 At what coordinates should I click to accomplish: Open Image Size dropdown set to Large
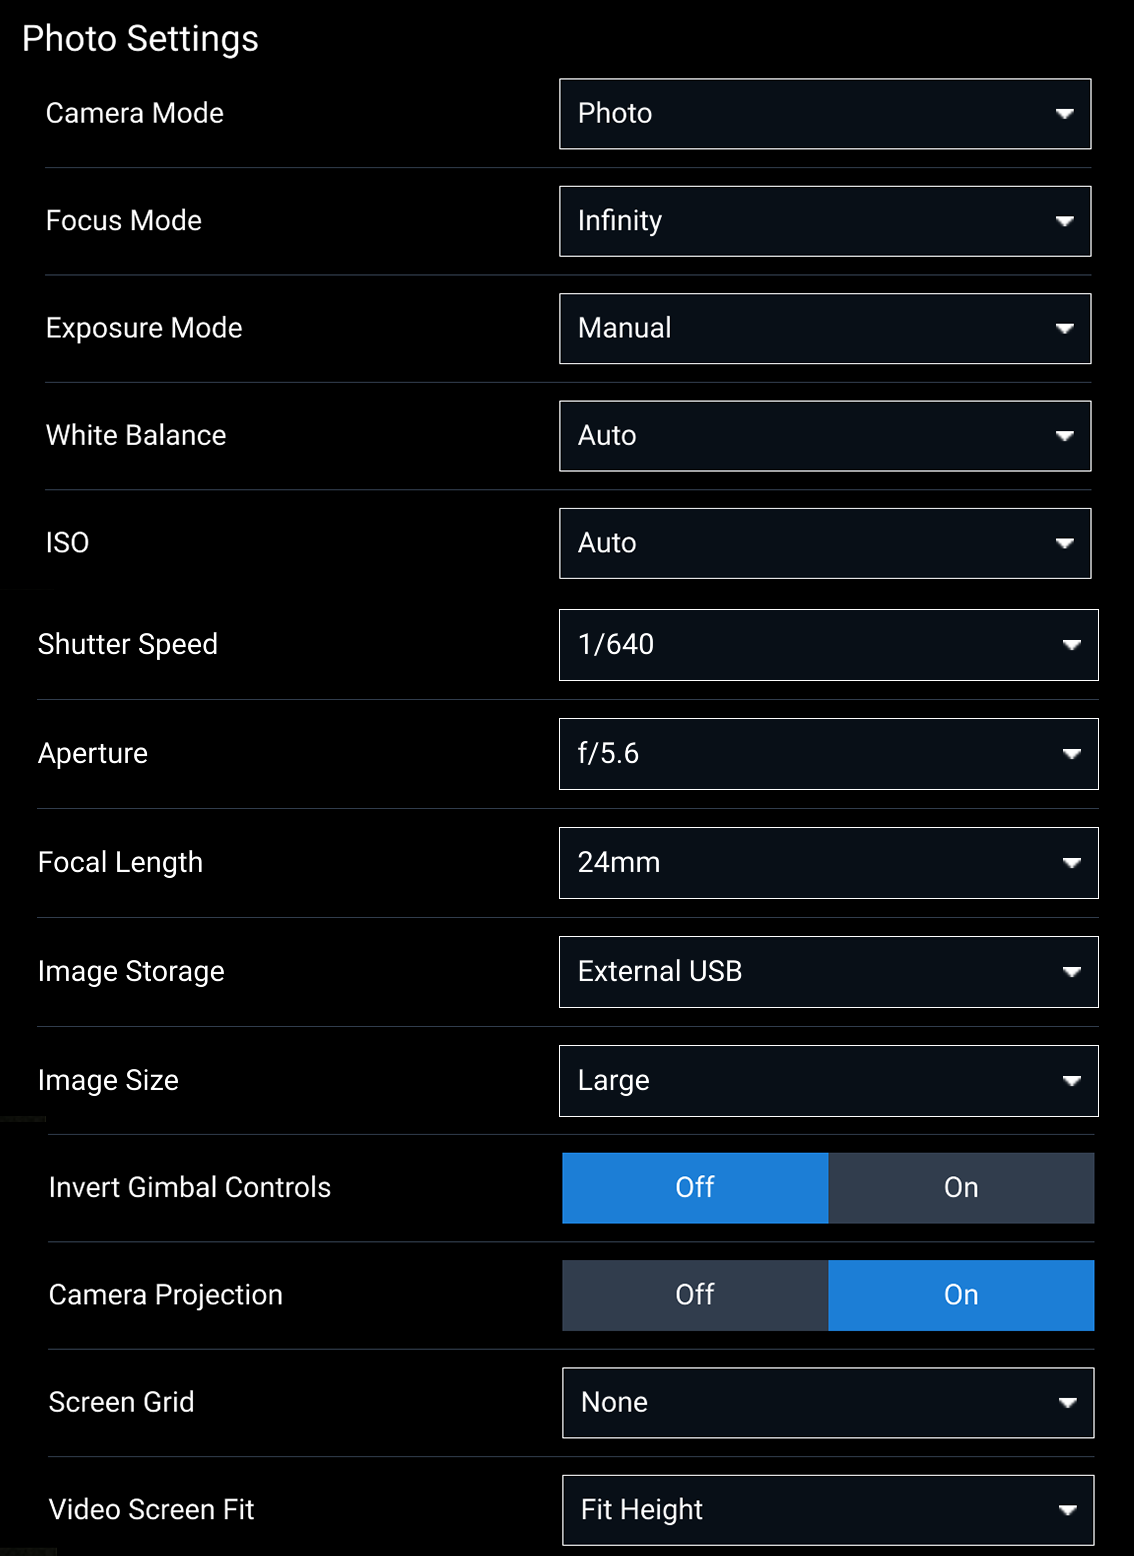pos(828,1081)
